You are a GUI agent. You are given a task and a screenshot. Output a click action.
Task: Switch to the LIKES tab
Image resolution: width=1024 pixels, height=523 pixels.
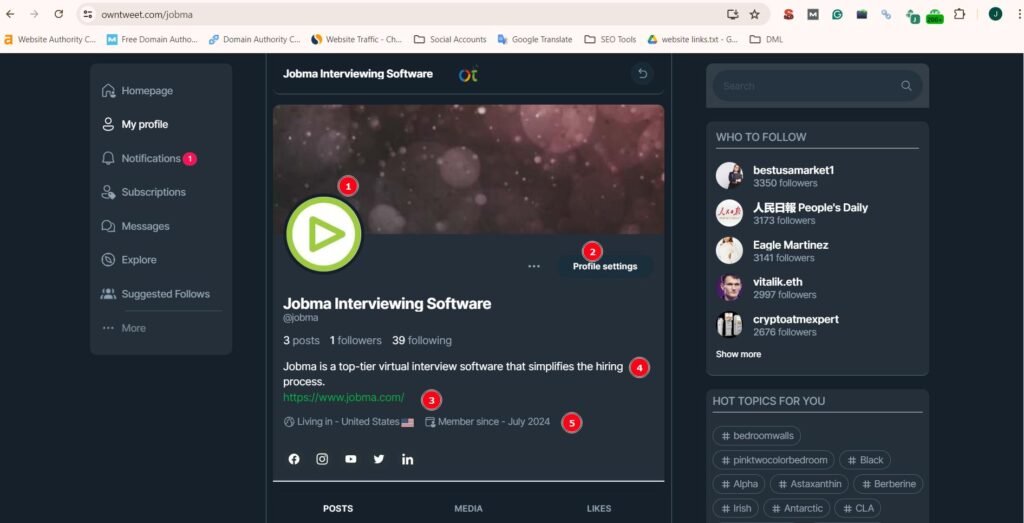599,509
